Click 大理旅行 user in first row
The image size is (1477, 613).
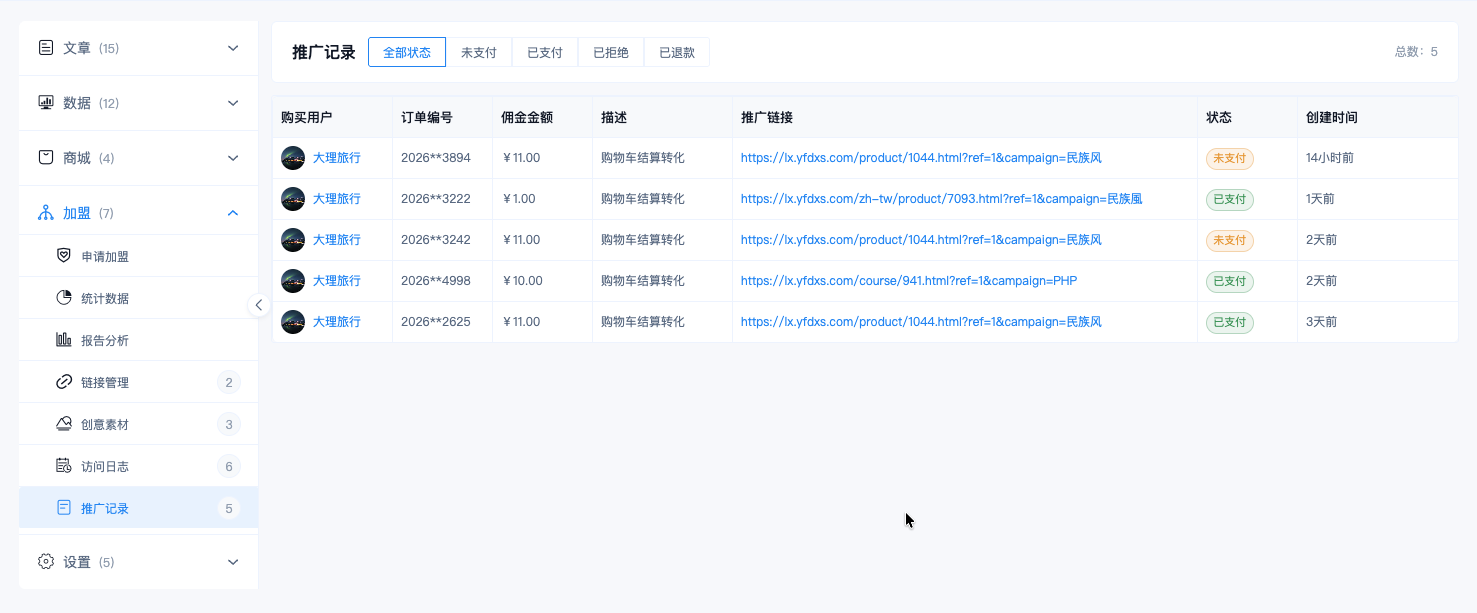click(x=337, y=158)
